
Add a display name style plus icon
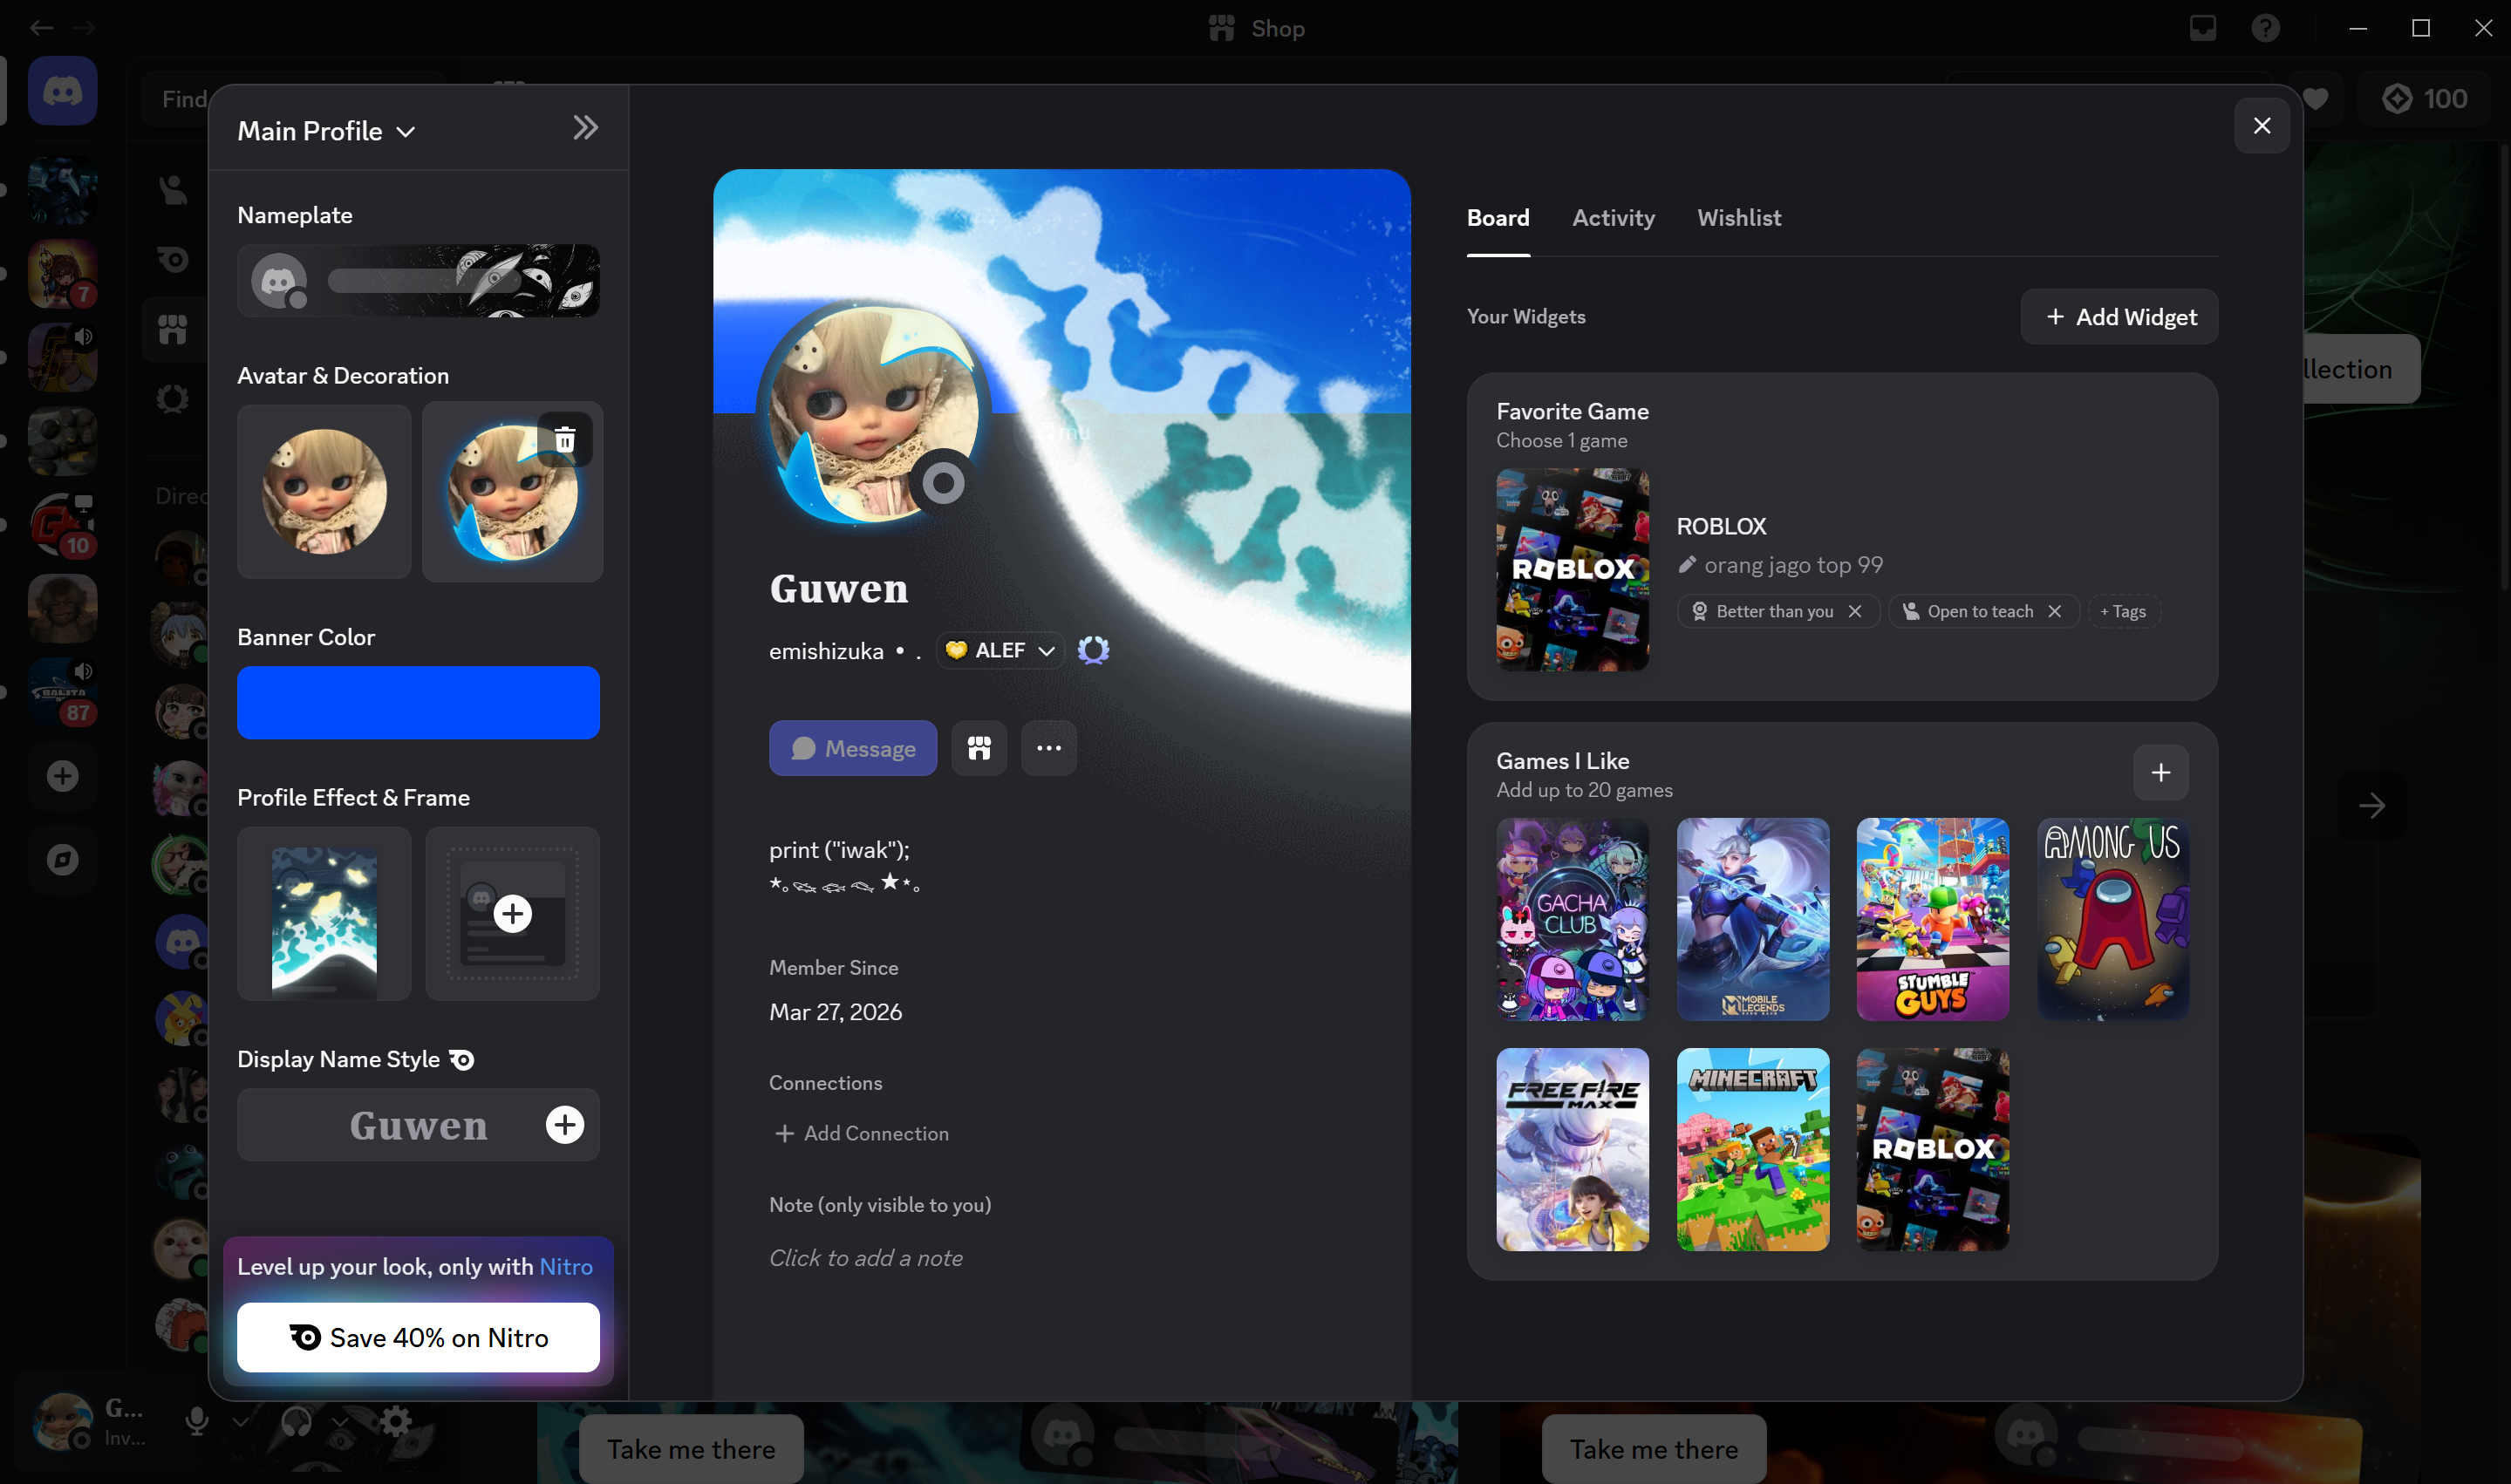565,1125
